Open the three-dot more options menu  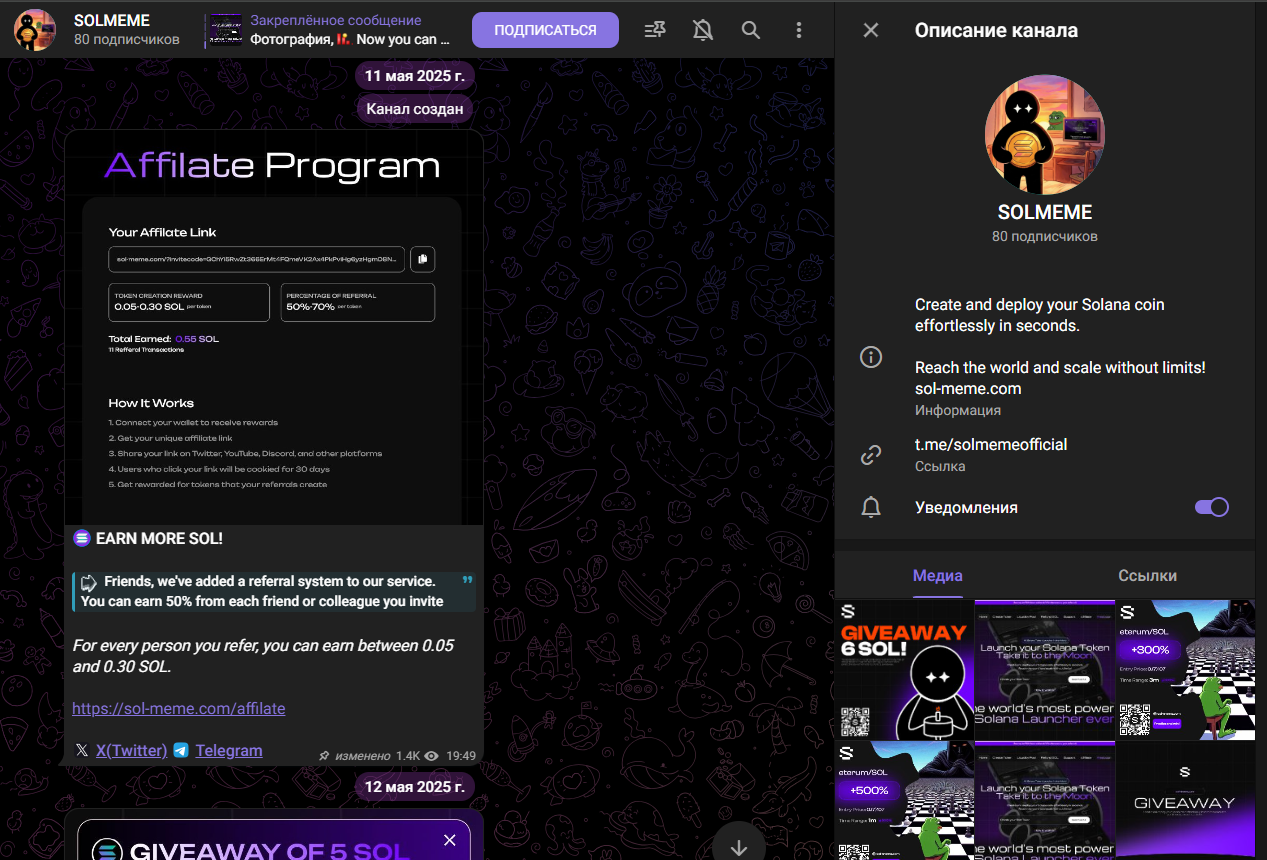pos(799,30)
